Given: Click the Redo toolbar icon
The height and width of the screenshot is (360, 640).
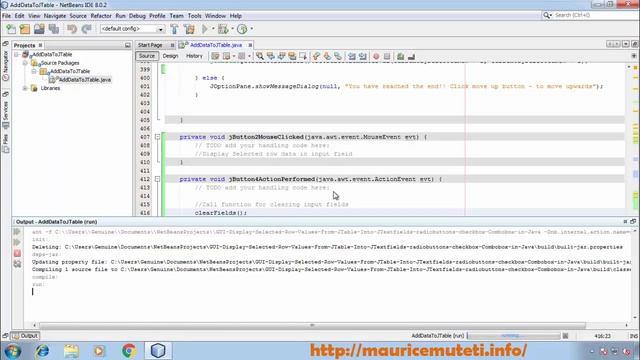Looking at the screenshot, I should pyautogui.click(x=86, y=29).
